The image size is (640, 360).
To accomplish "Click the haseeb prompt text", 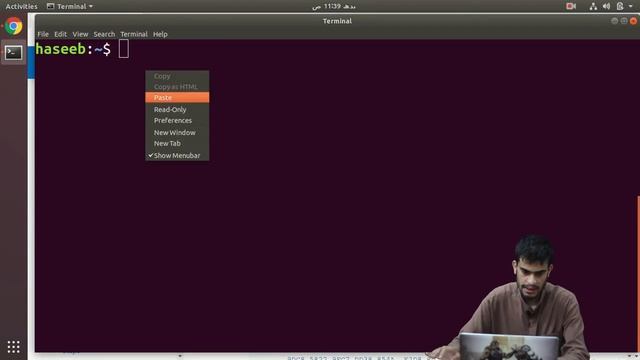I will 61,49.
